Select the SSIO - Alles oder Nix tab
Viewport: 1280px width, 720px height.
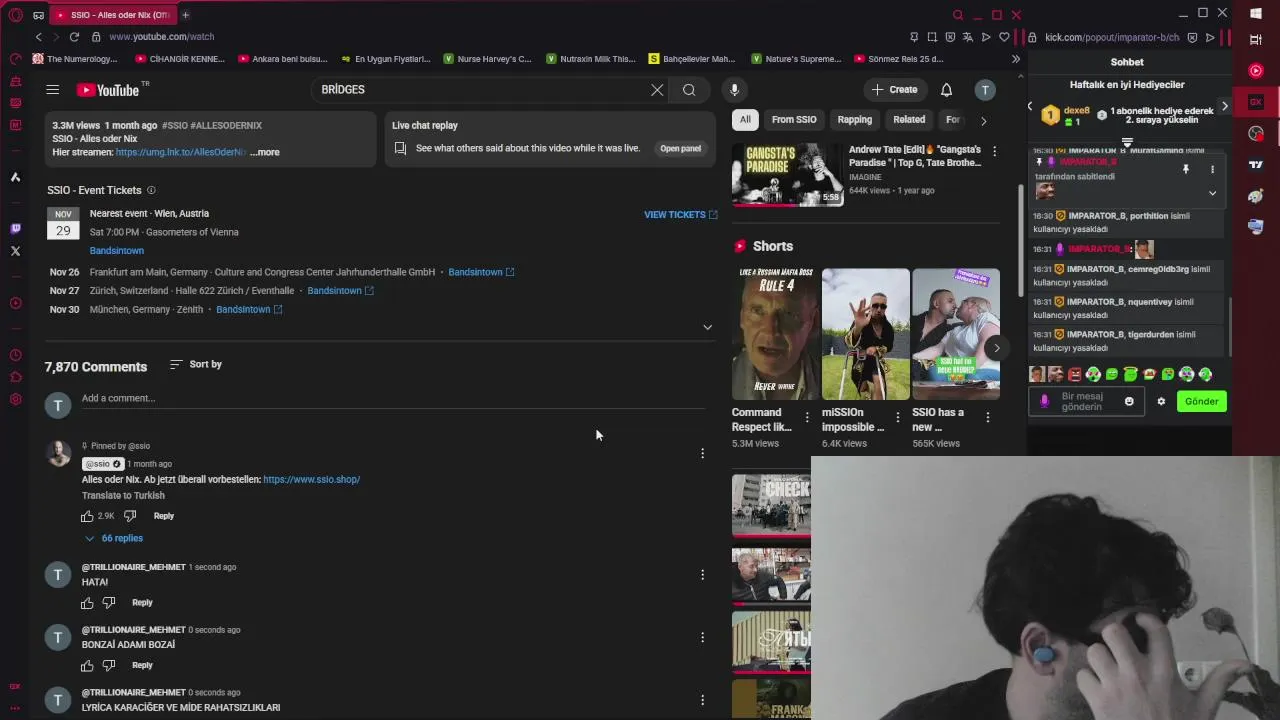coord(112,15)
